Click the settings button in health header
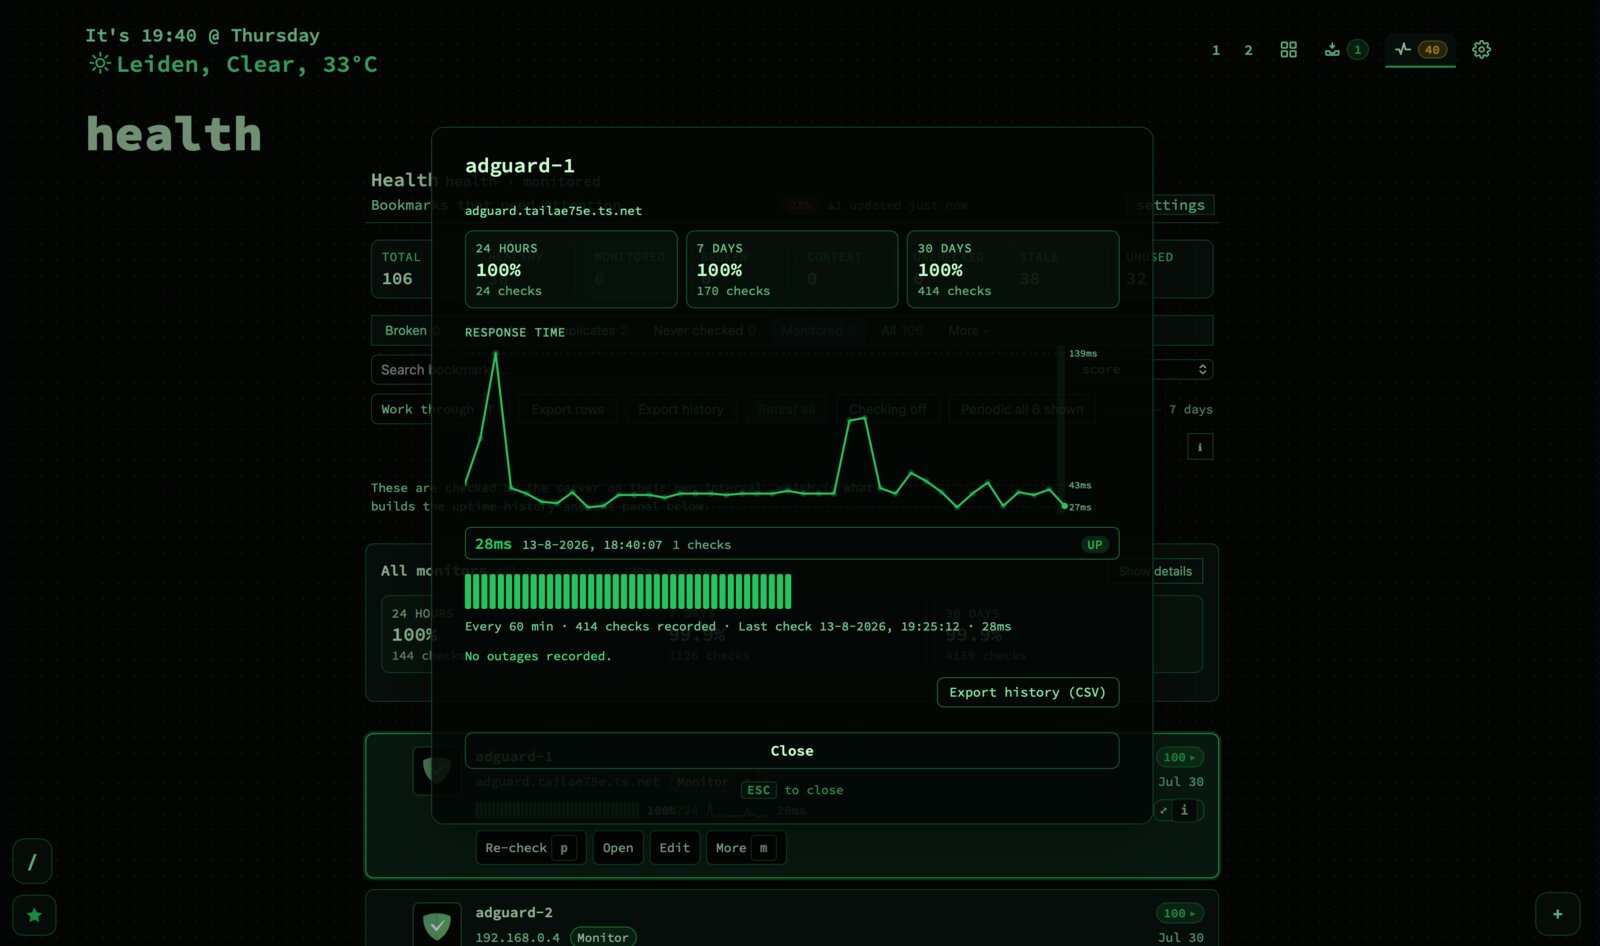Image resolution: width=1600 pixels, height=946 pixels. [x=1171, y=205]
